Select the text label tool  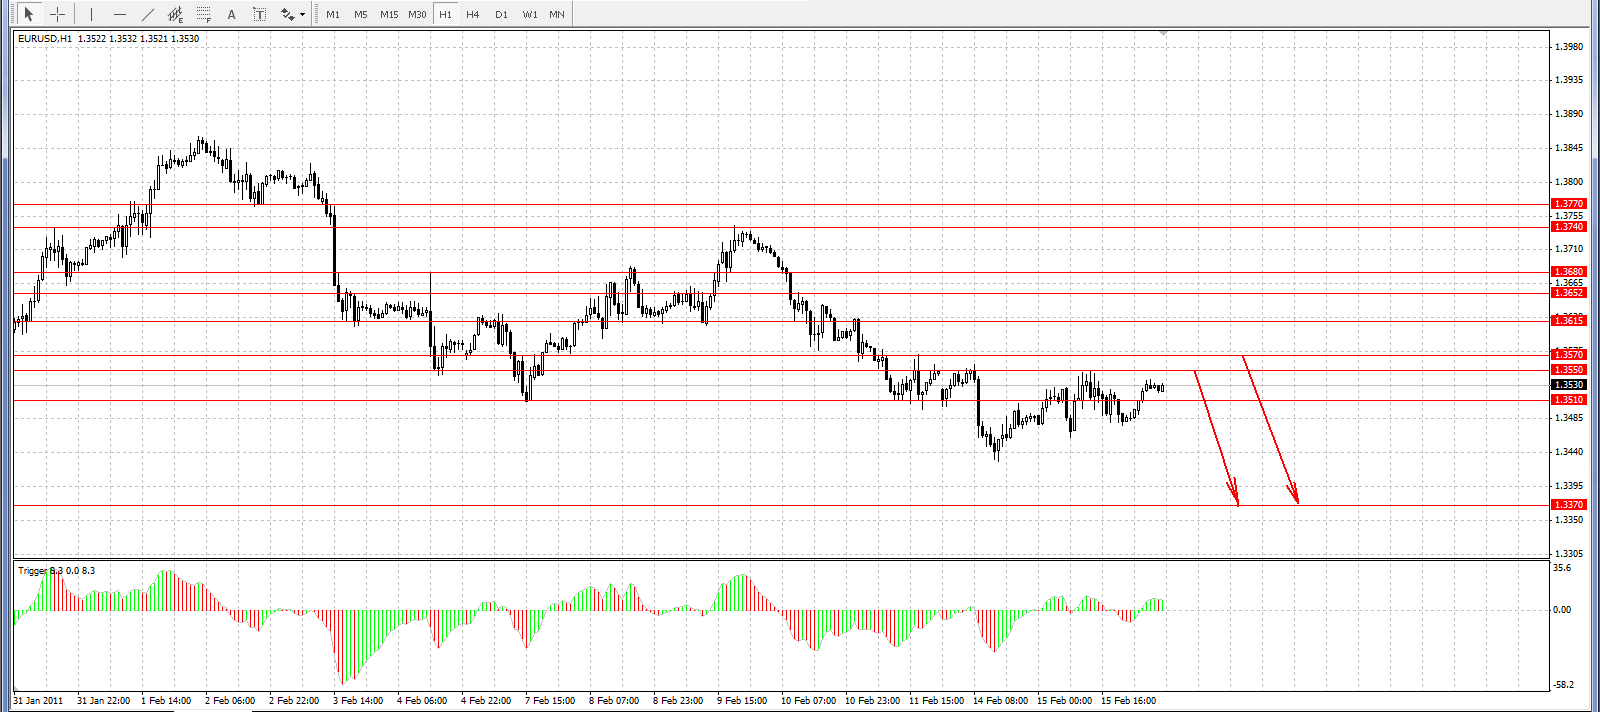[260, 14]
